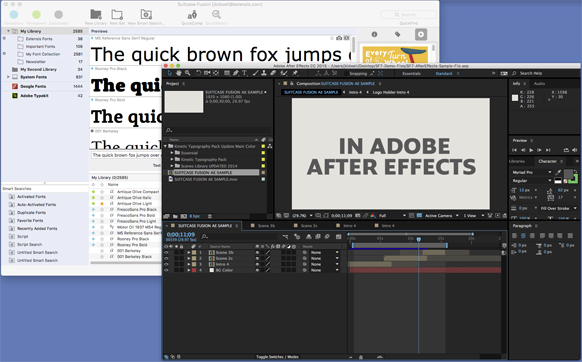The image size is (582, 362).
Task: Select the Selection arrow tool in After Effects
Action: [x=170, y=73]
